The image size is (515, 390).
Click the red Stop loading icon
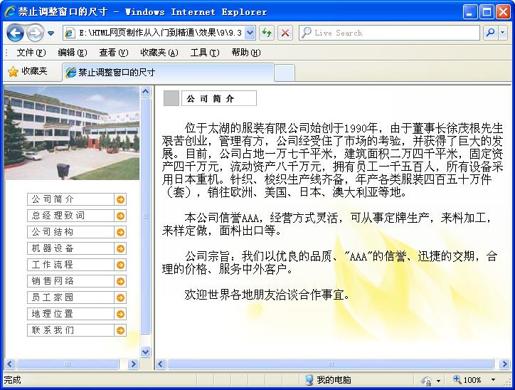tap(285, 33)
